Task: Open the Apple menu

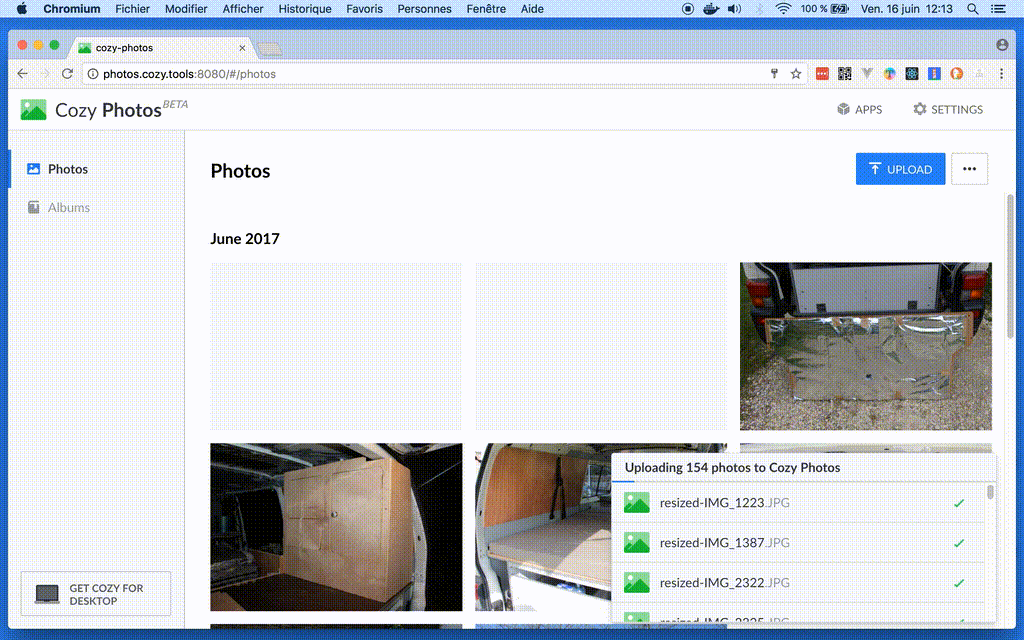Action: click(x=22, y=8)
